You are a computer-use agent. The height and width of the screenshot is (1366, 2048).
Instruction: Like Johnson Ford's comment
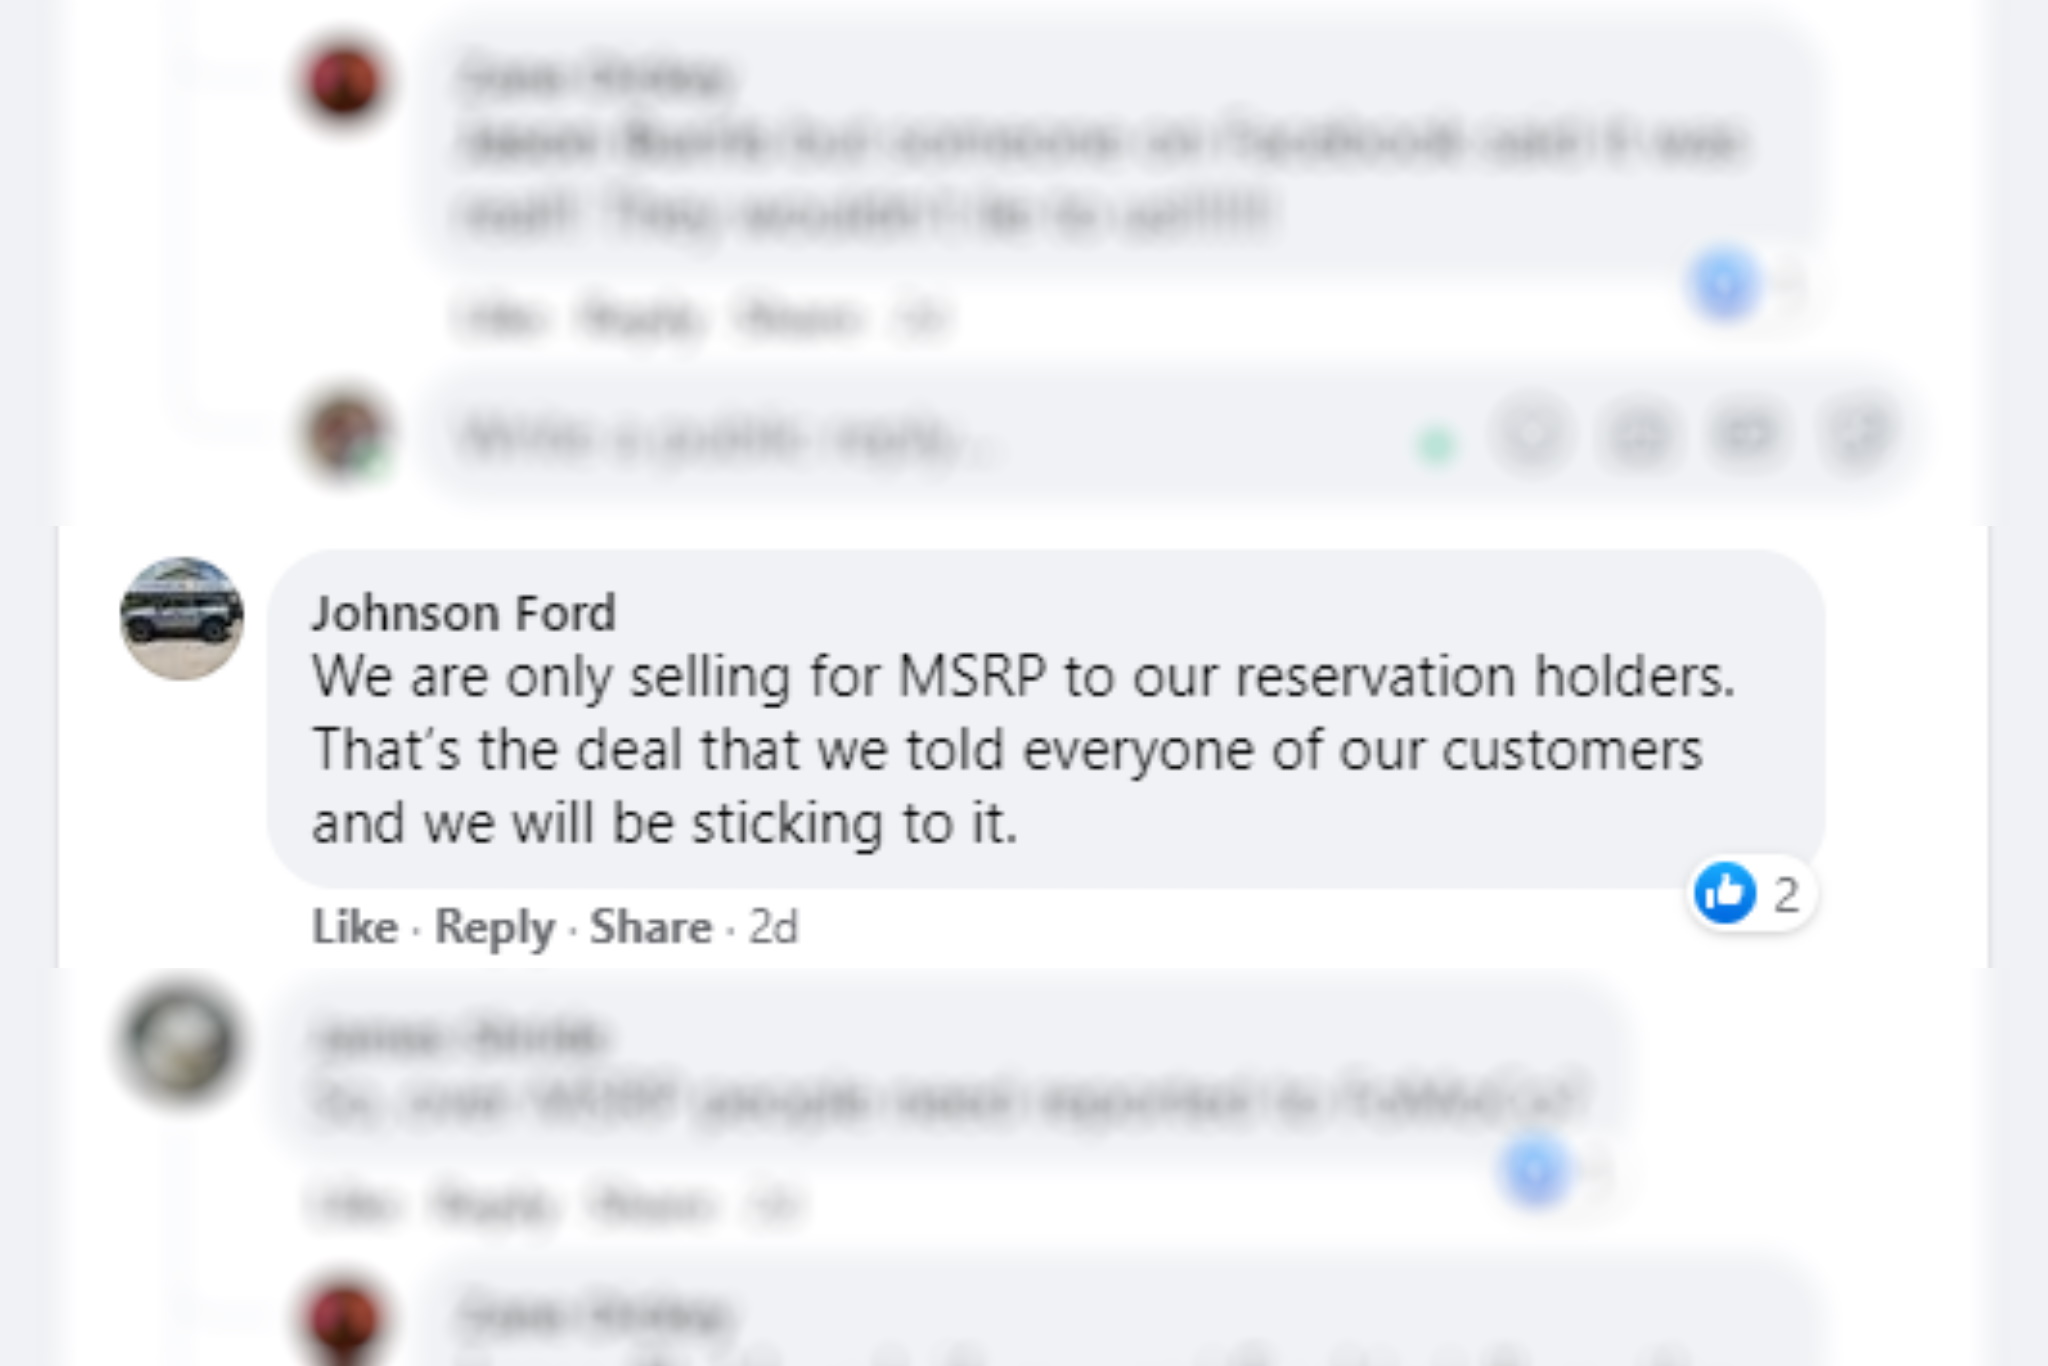pyautogui.click(x=355, y=927)
